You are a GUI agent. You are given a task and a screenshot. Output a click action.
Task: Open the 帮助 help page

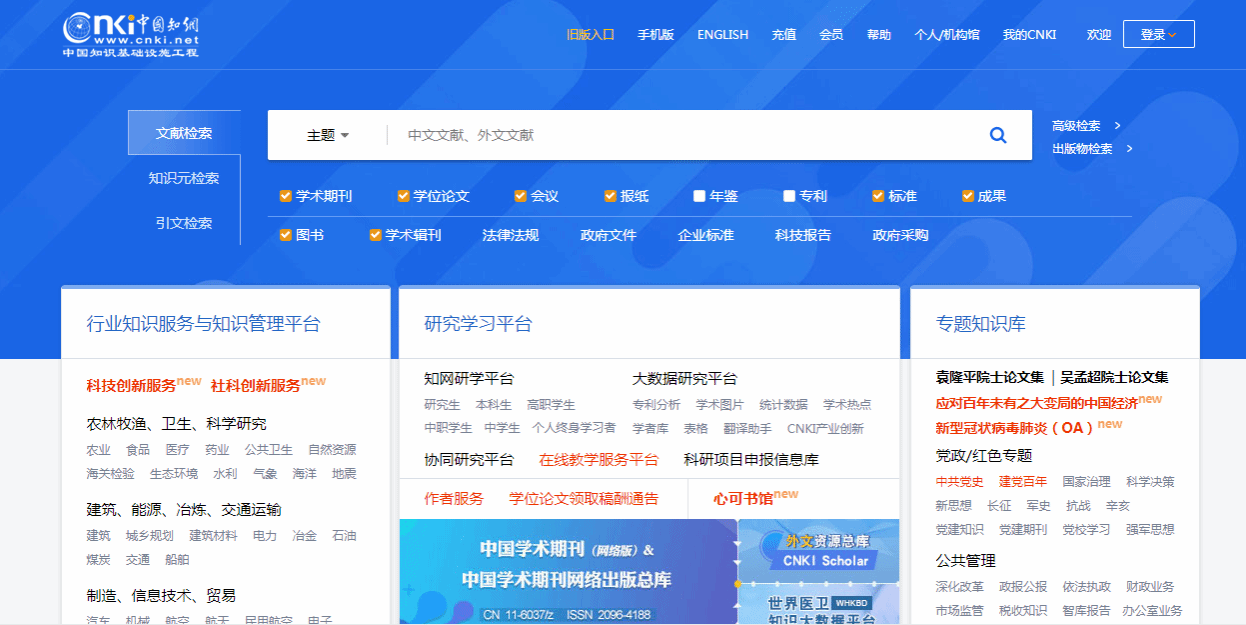coord(879,35)
